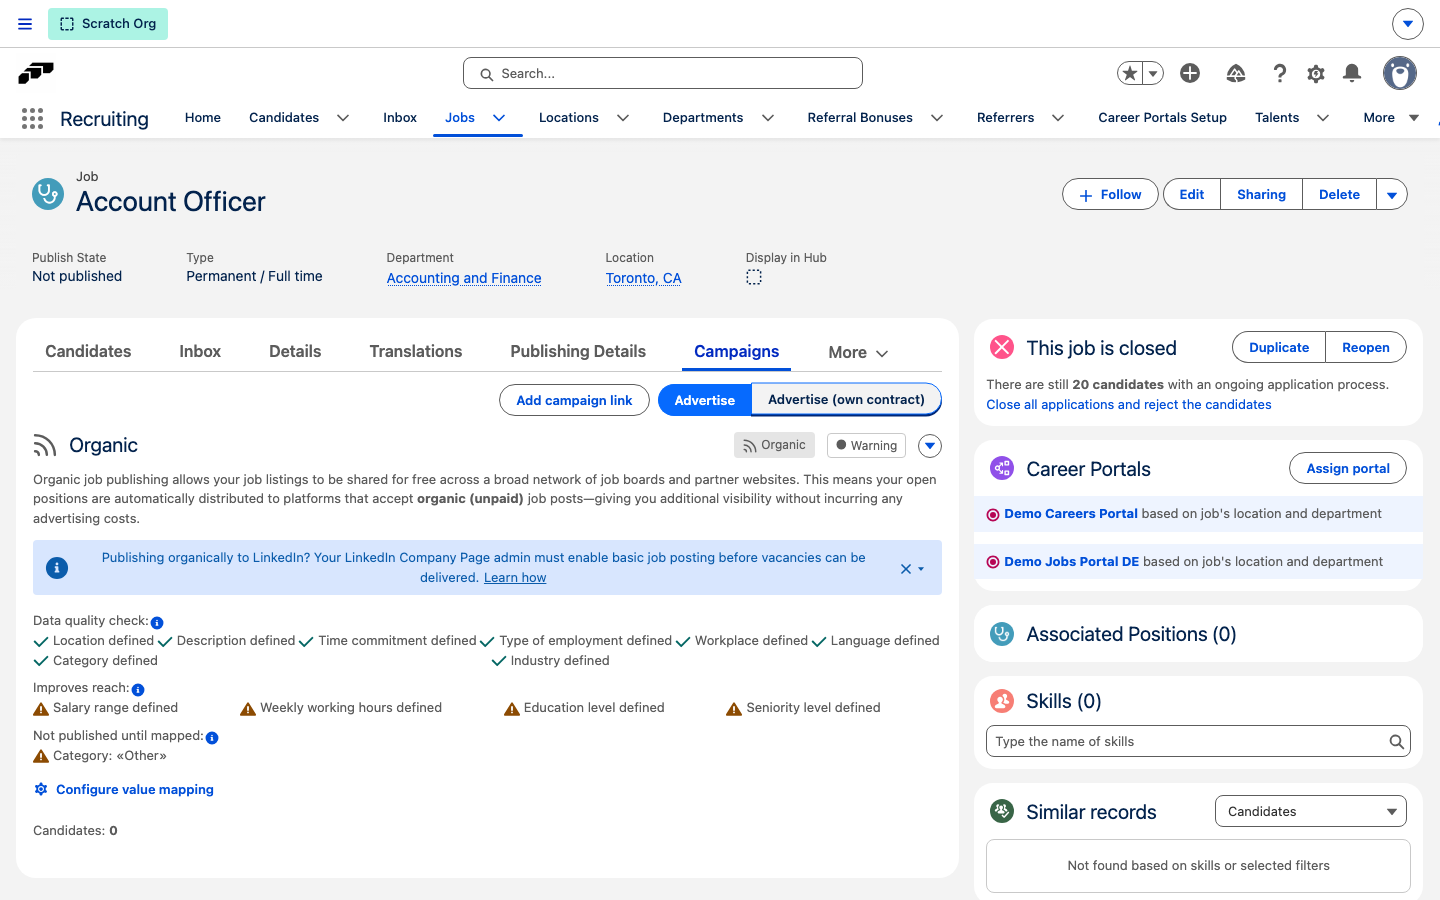Open the user profile avatar
The image size is (1440, 900).
coord(1400,73)
